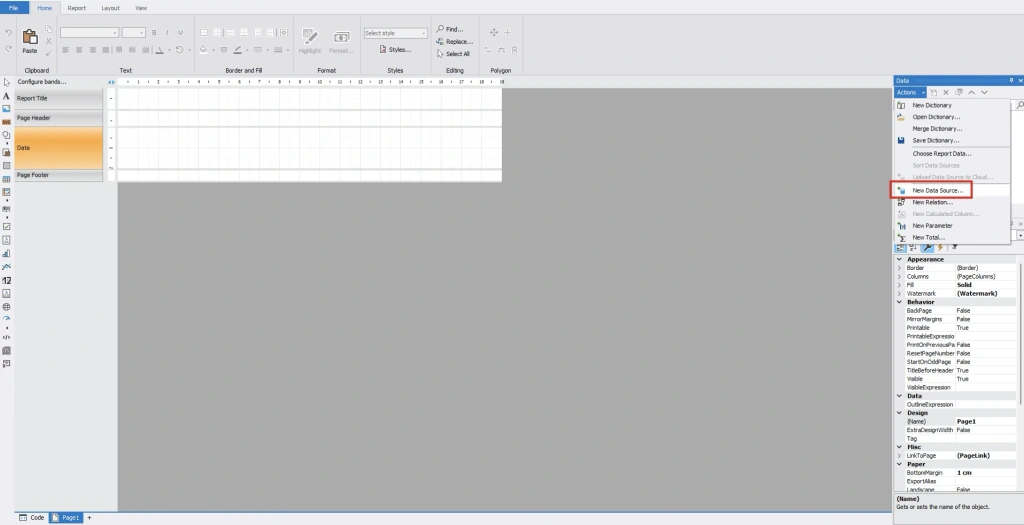Select the Chart component in the toolbox
1024x525 pixels.
point(7,253)
